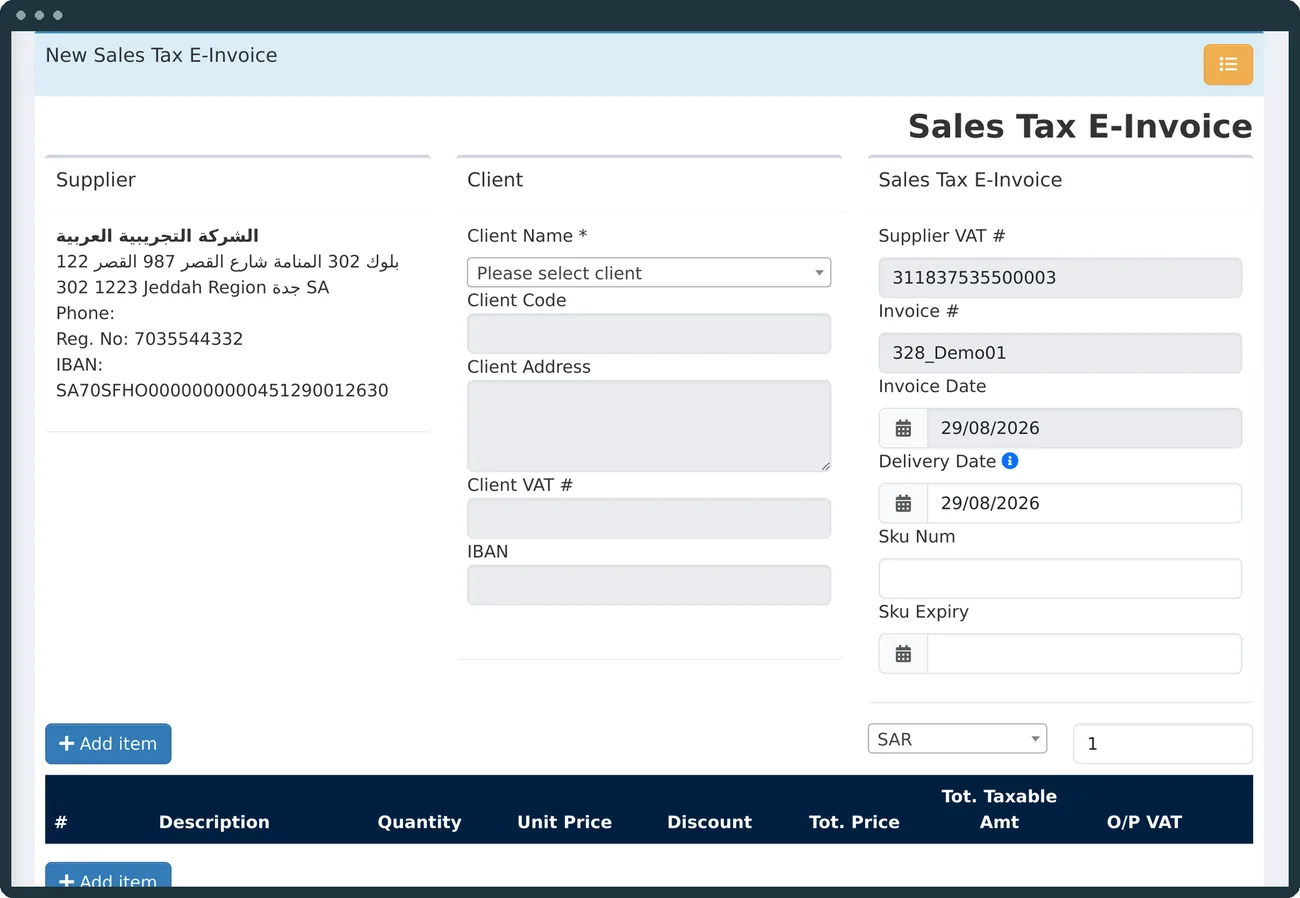Screen dimensions: 1300x898
Task: Open the Client Name dropdown
Action: tap(649, 273)
